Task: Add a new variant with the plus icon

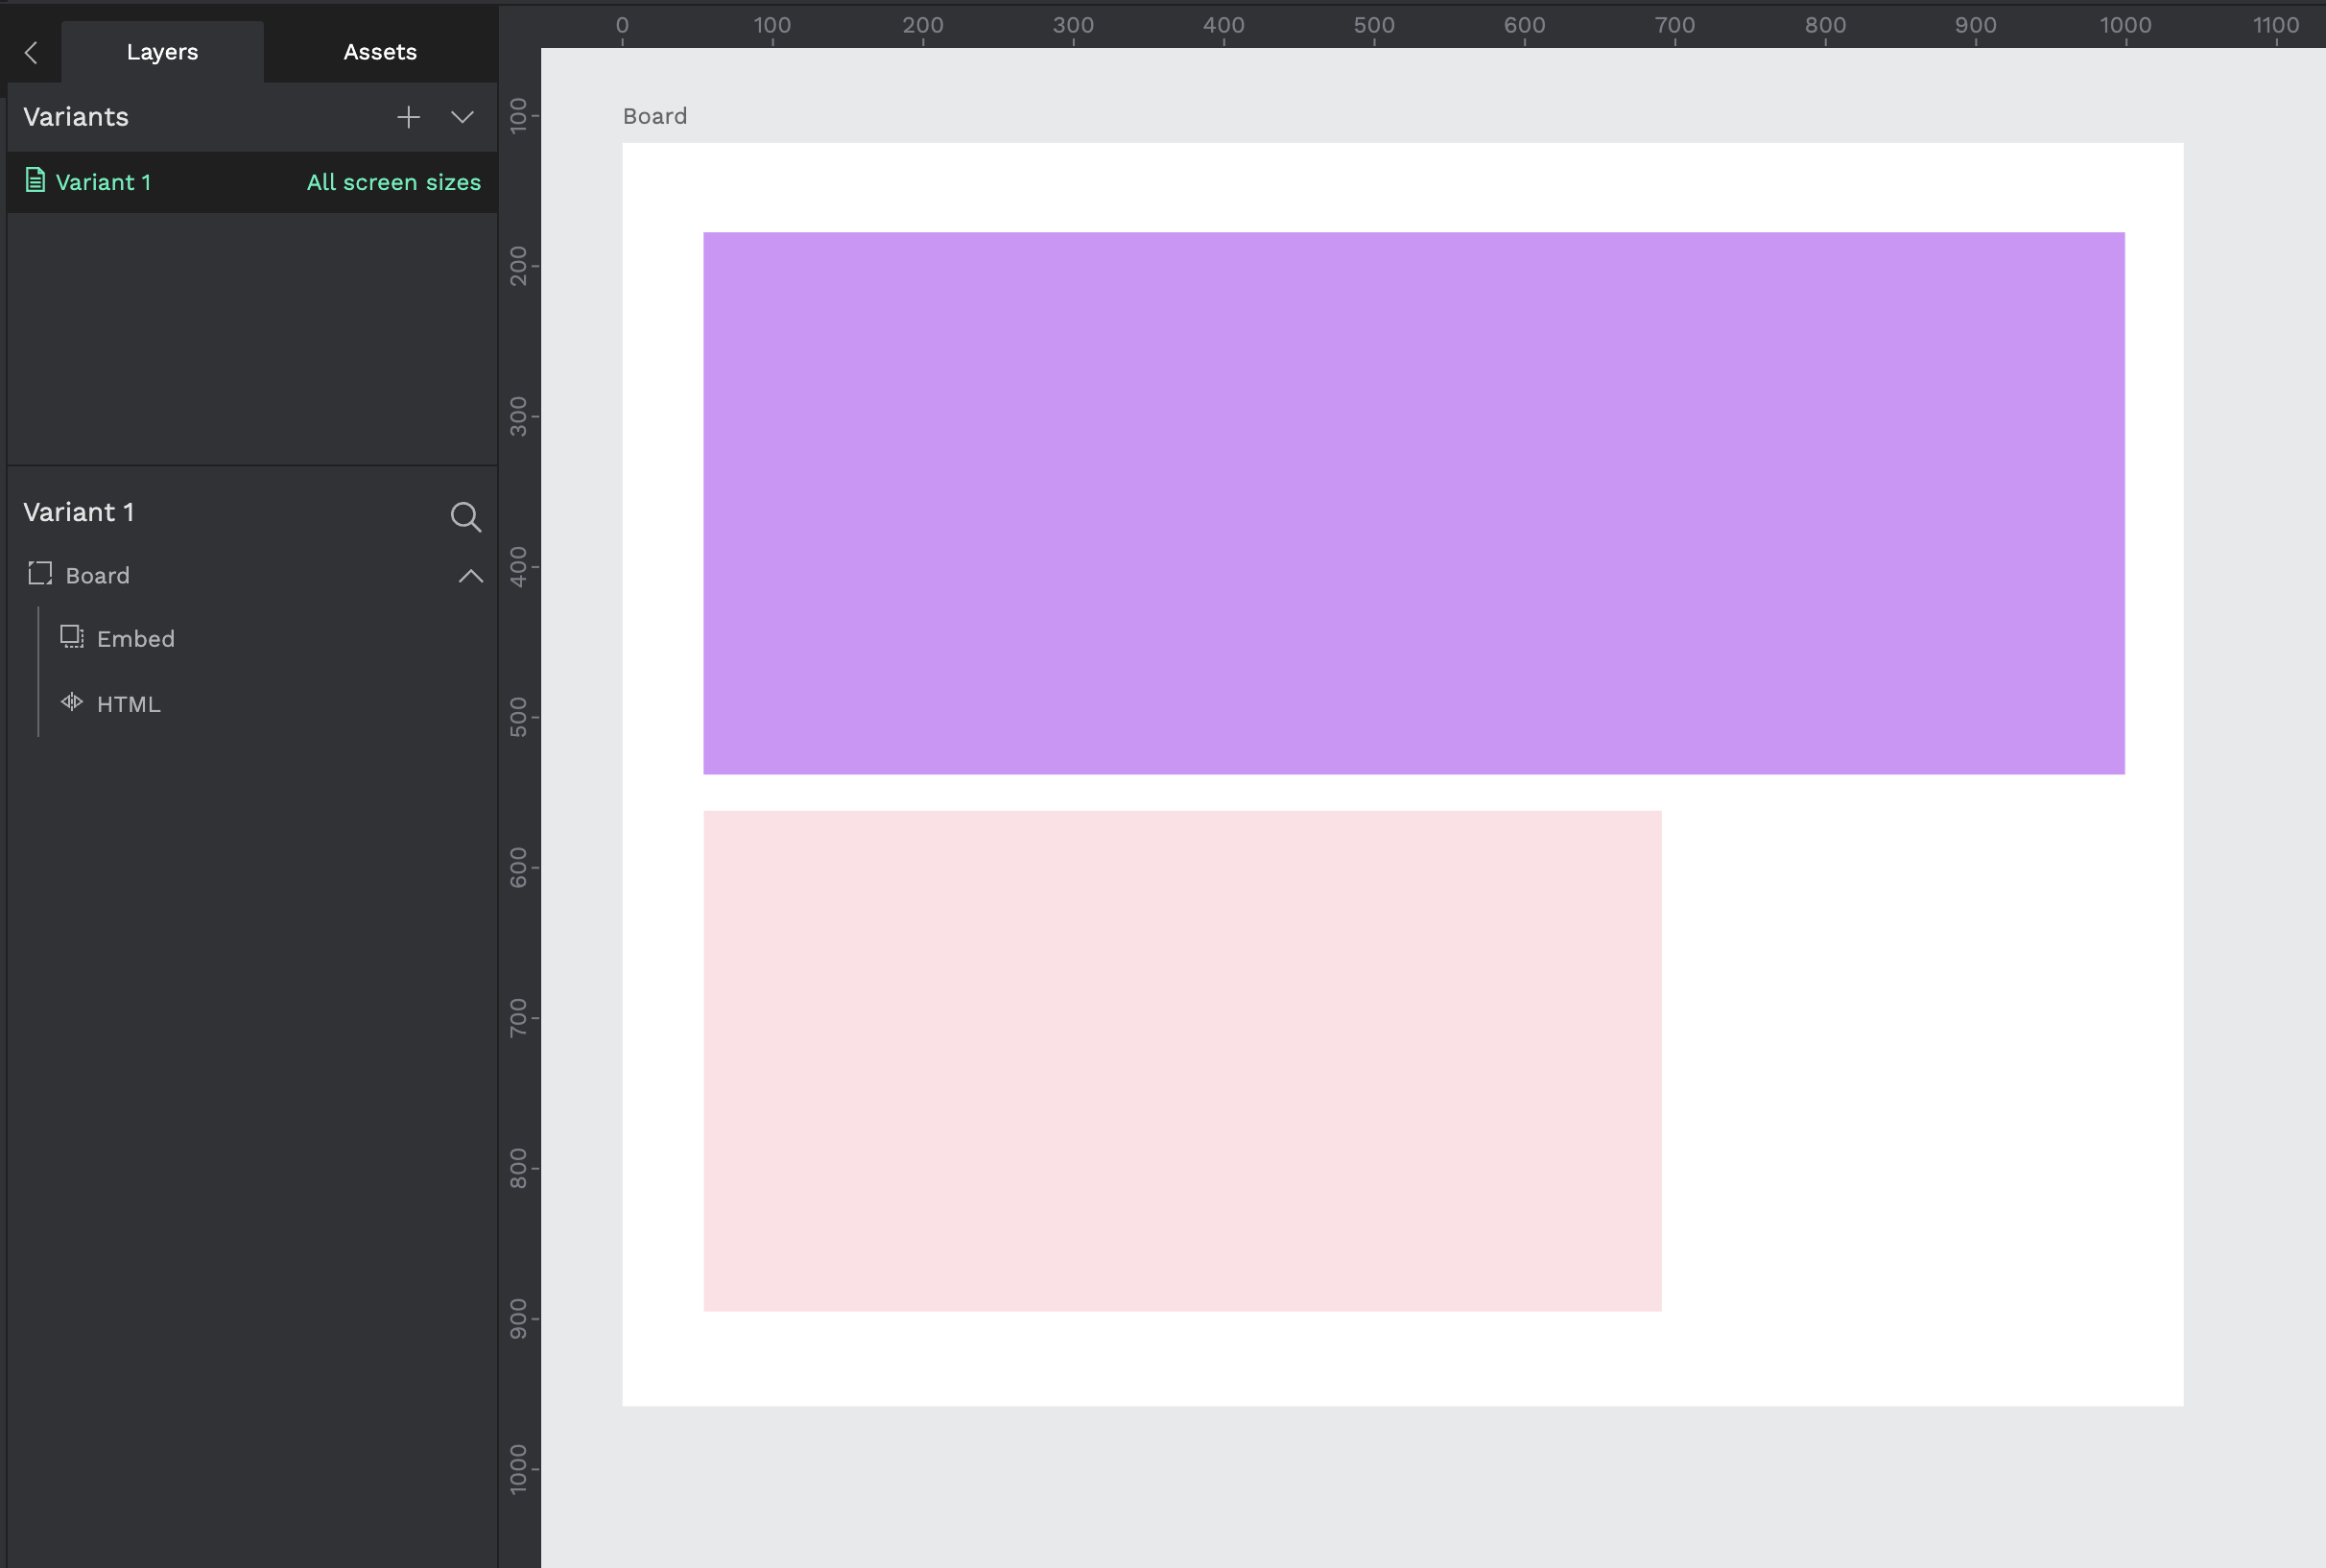Action: point(408,117)
